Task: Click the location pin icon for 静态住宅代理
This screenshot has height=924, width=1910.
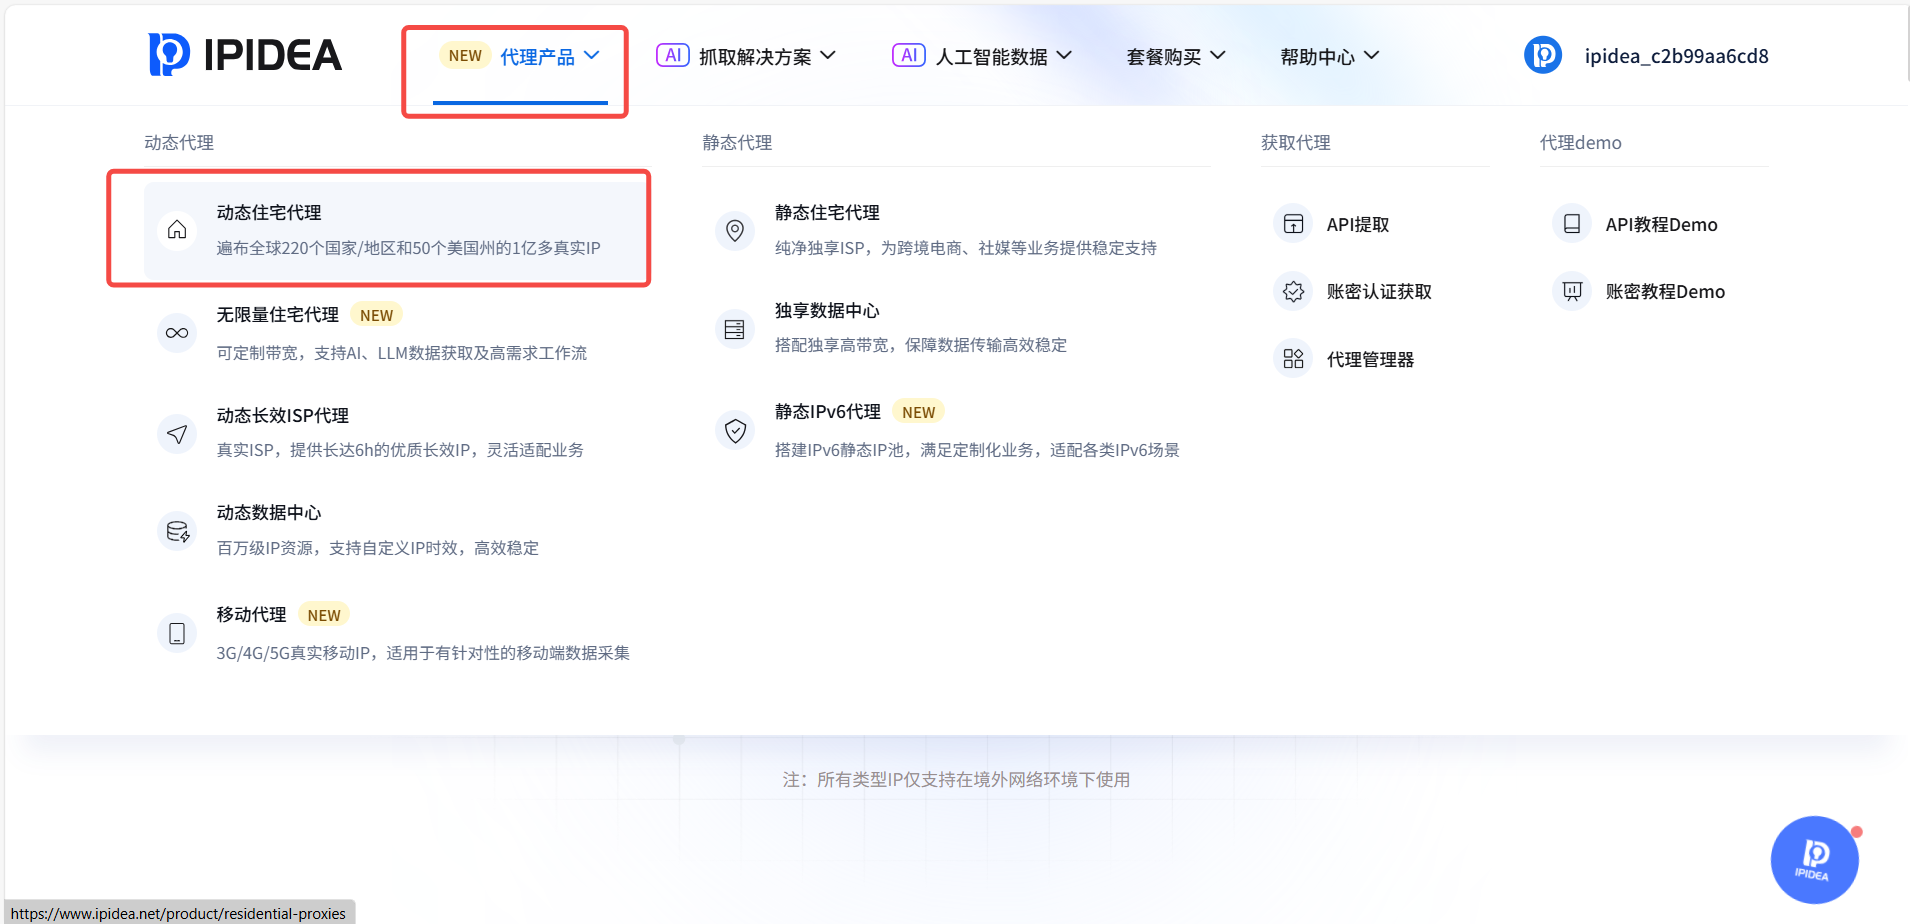Action: click(x=735, y=230)
